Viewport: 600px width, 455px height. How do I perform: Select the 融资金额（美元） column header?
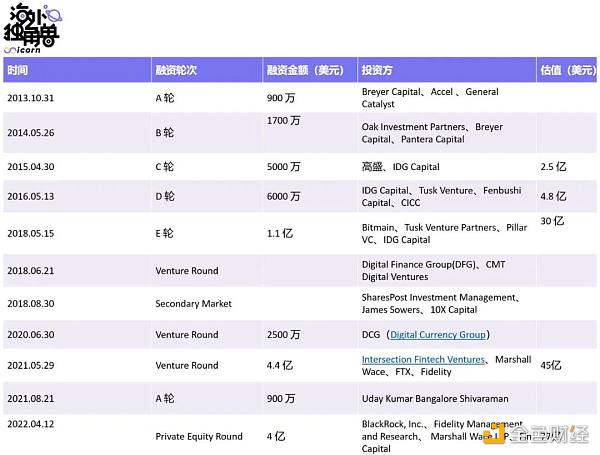[x=310, y=70]
